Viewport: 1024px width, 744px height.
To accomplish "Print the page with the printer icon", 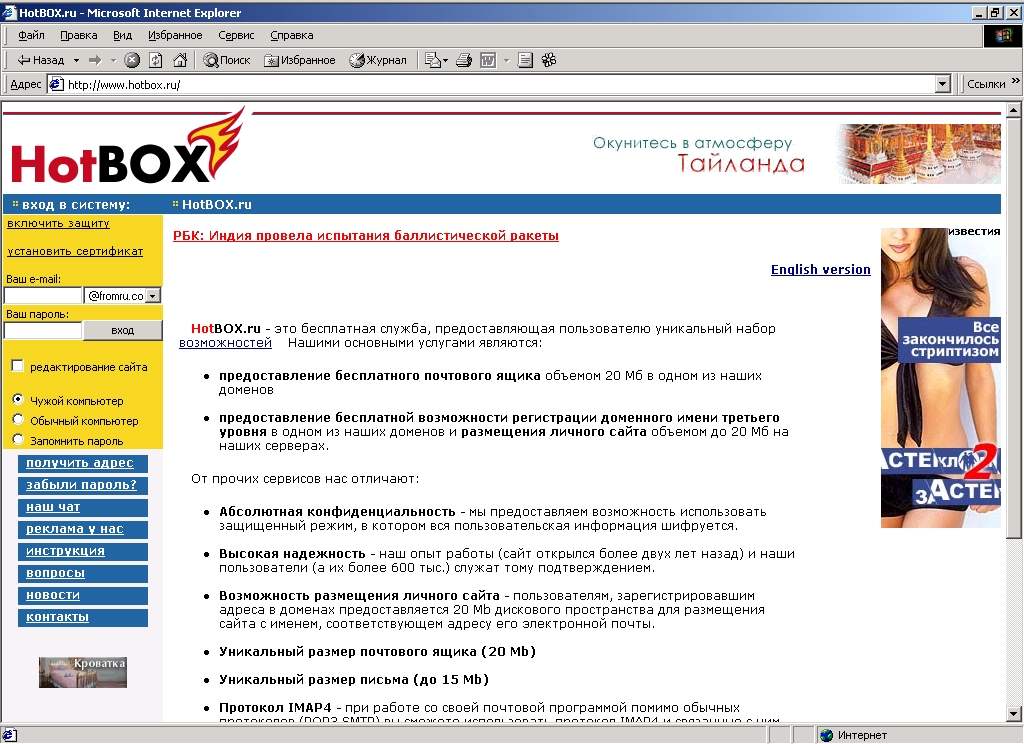I will tap(464, 60).
